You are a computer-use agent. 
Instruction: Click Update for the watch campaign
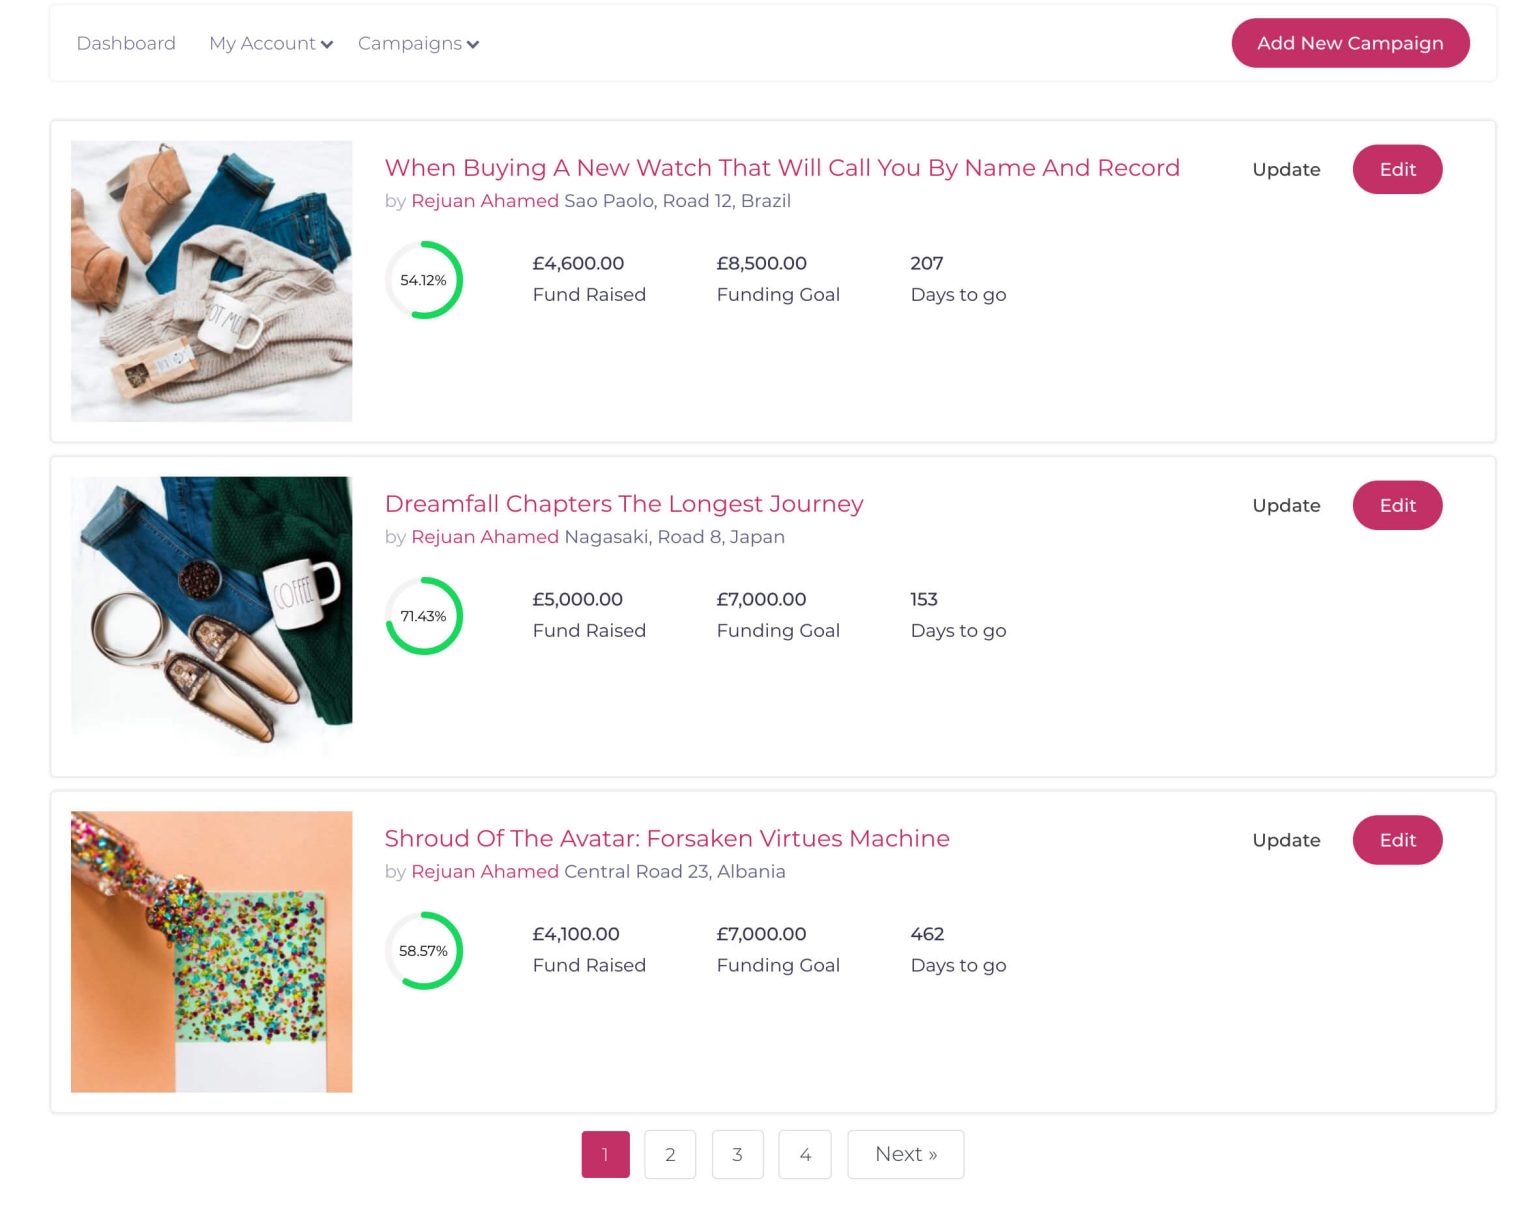pos(1286,170)
